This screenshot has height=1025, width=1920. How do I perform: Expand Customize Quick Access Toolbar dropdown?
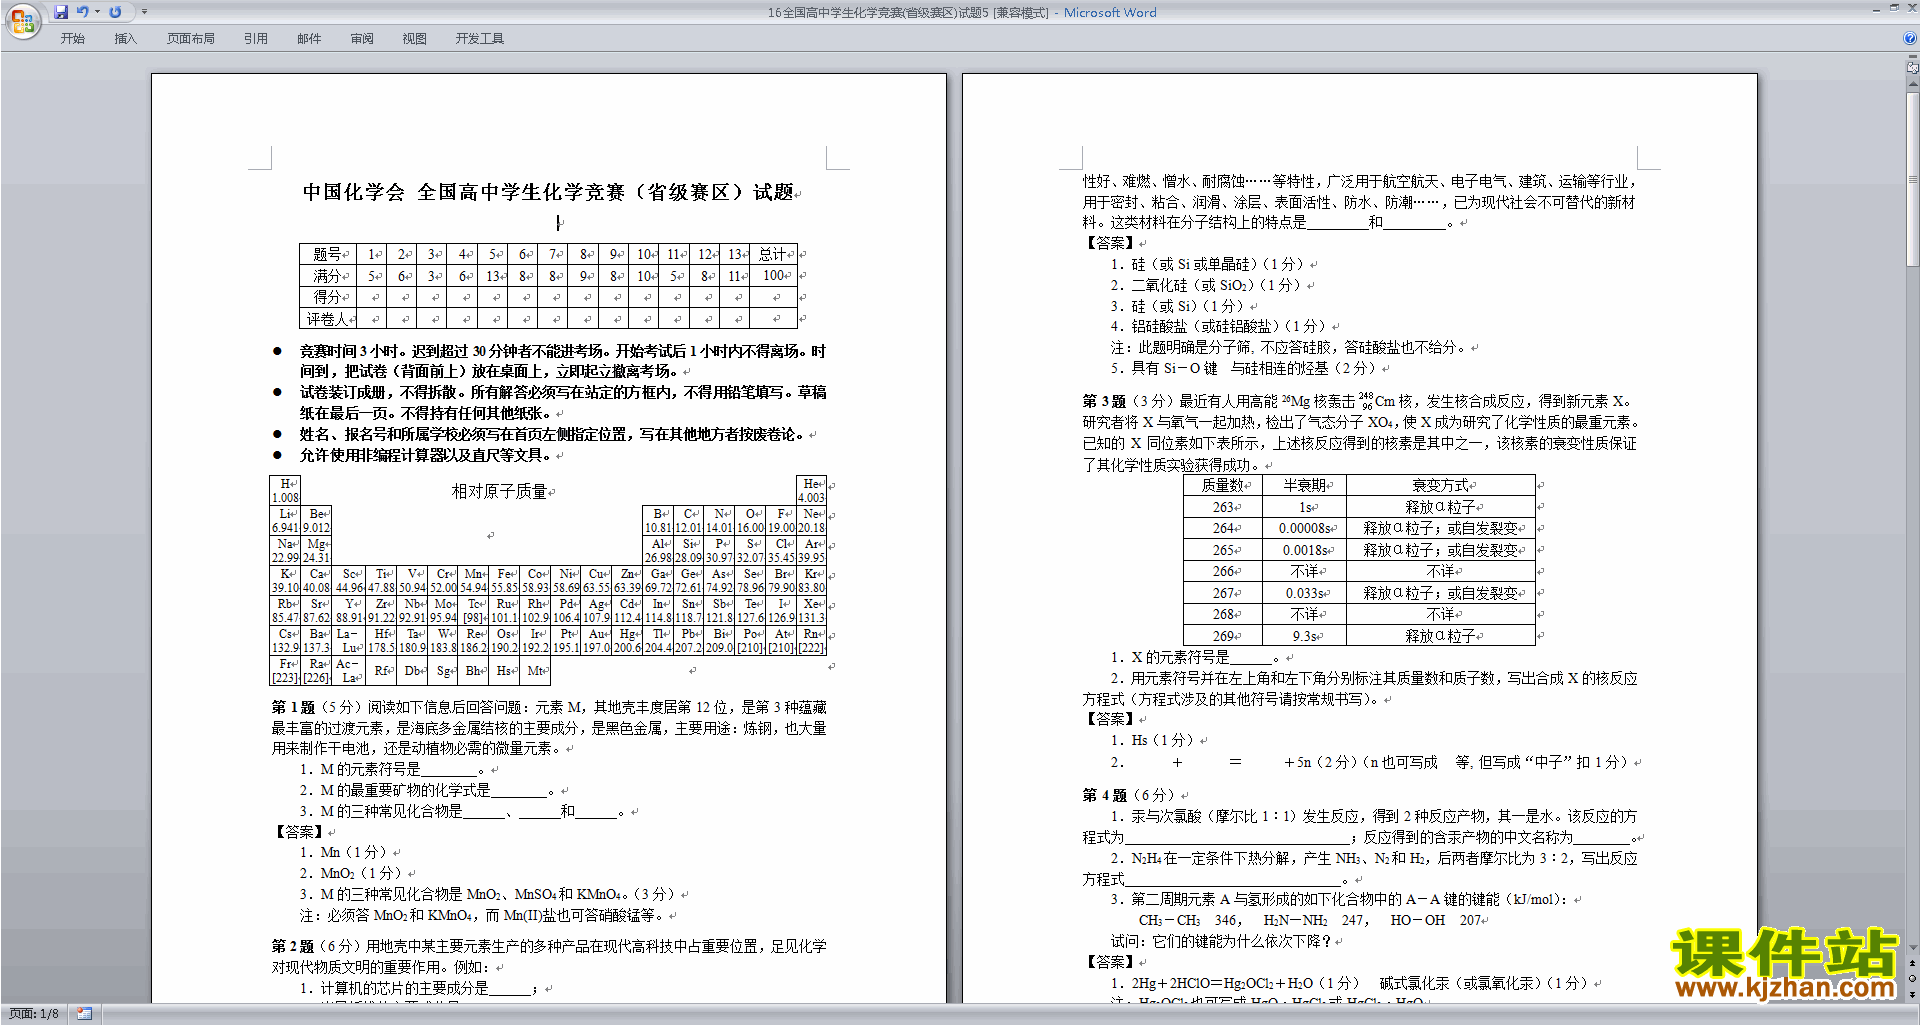point(144,12)
